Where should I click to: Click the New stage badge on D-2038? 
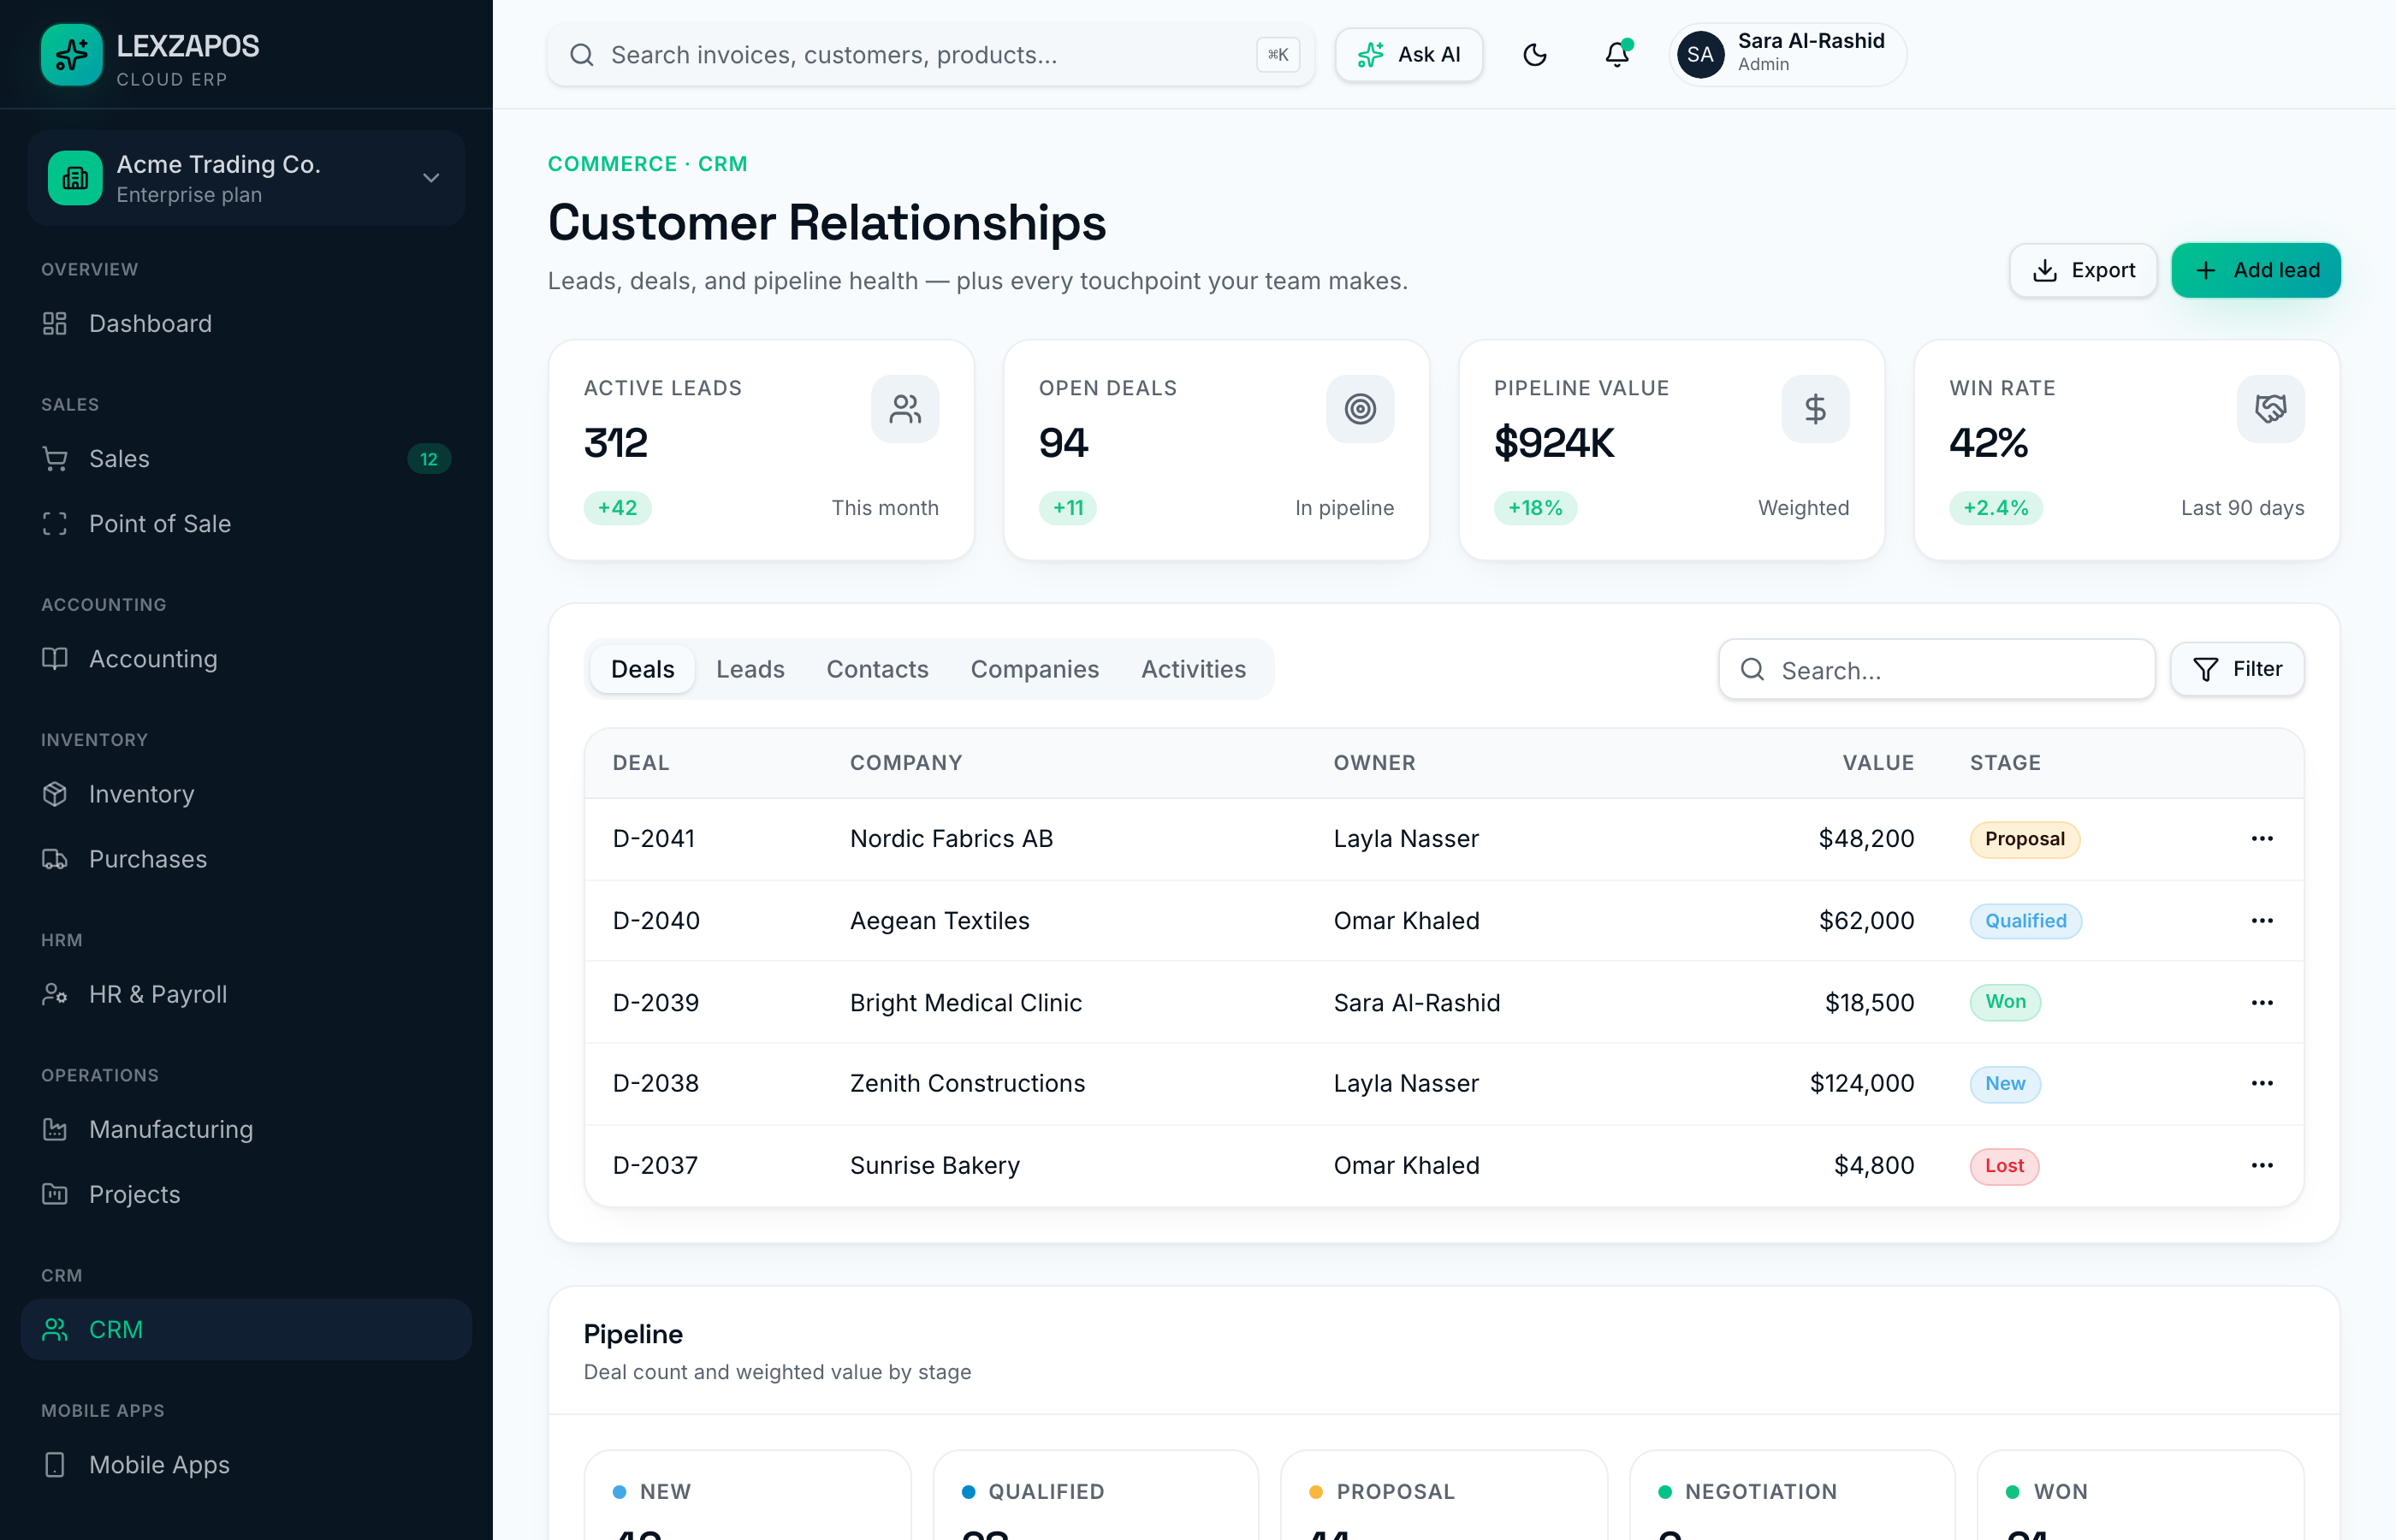click(x=2005, y=1084)
